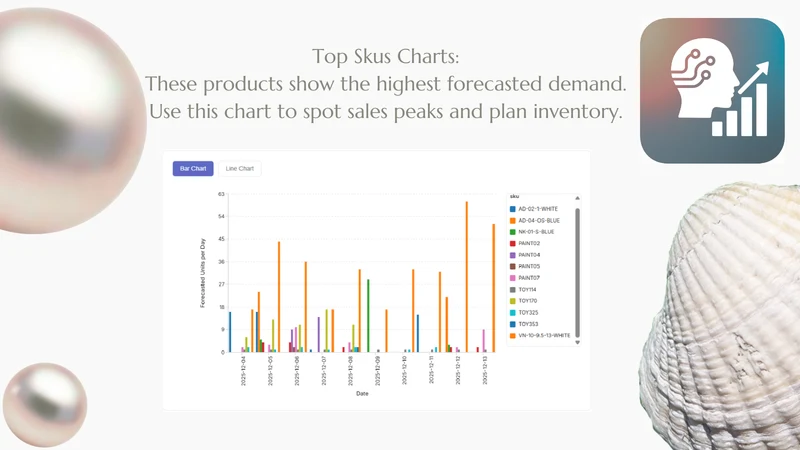800x450 pixels.
Task: Click the Top Skus Charts heading
Action: [x=386, y=57]
